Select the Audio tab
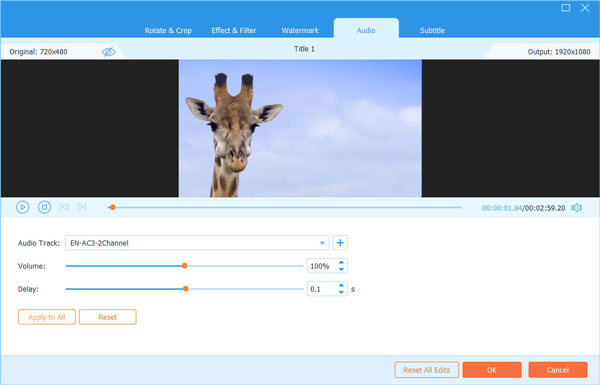Screen dimensions: 600x385 [x=366, y=30]
